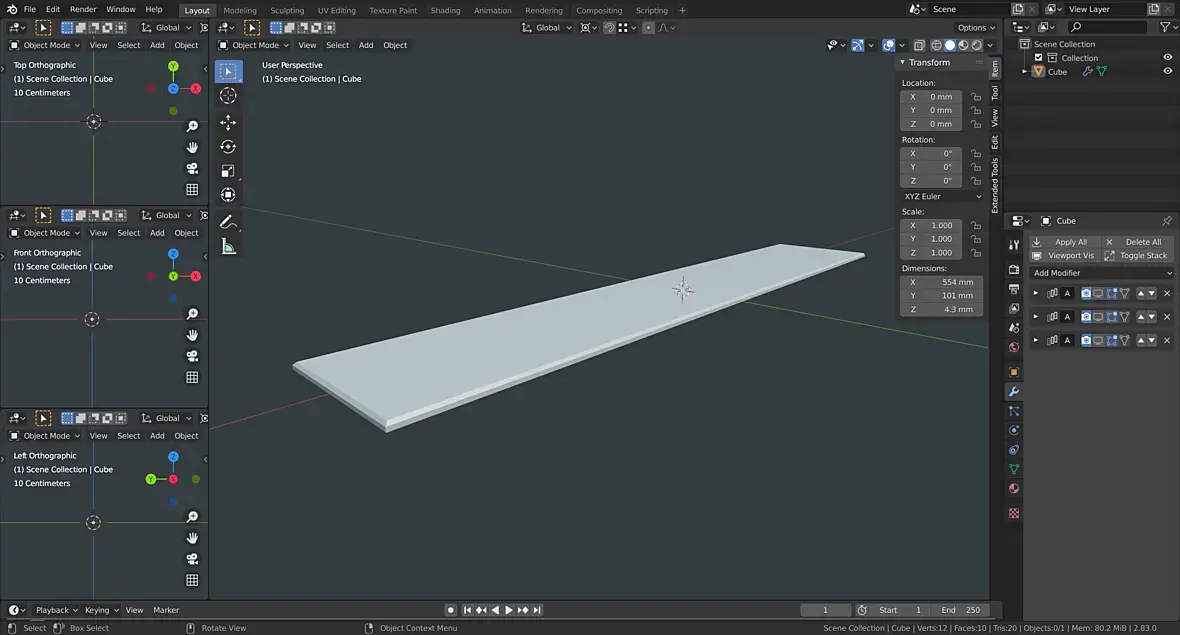Click the Apply All button
This screenshot has height=635, width=1180.
click(x=1064, y=242)
